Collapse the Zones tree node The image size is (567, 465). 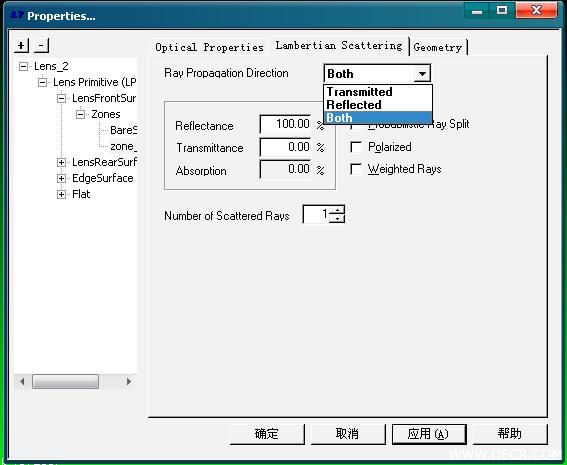[x=80, y=115]
